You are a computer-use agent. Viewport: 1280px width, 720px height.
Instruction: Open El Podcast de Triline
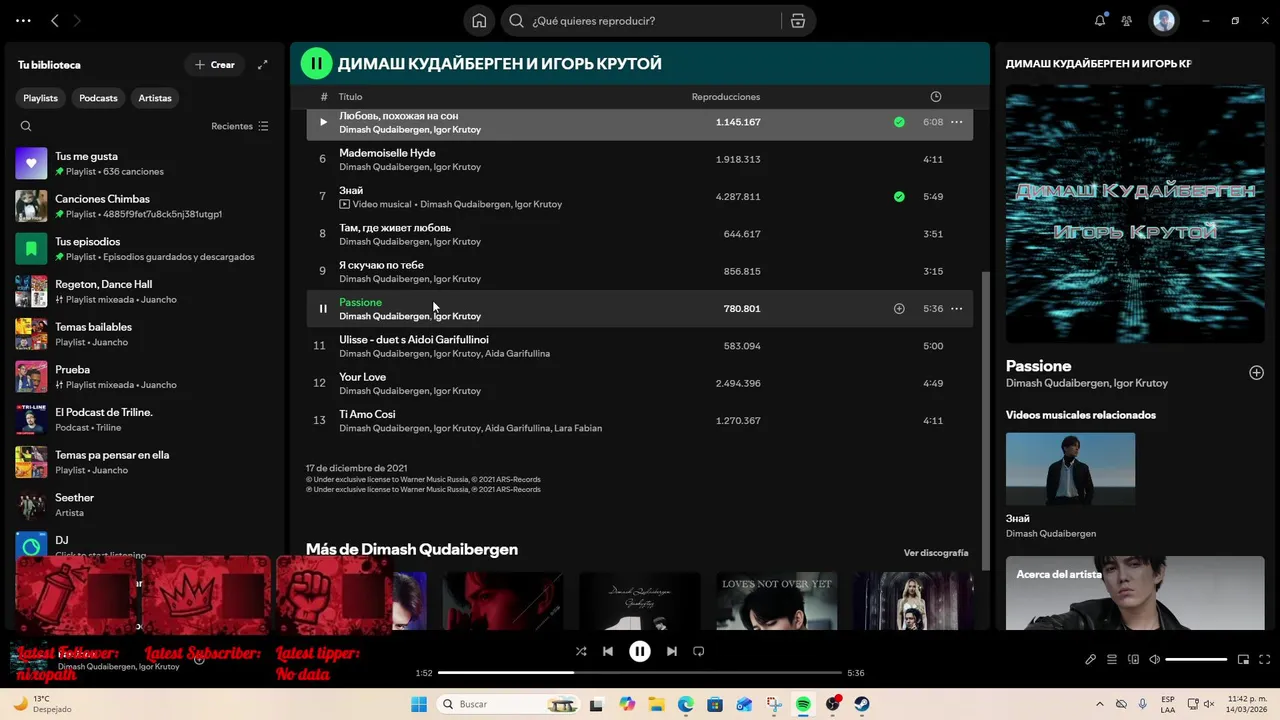(144, 419)
